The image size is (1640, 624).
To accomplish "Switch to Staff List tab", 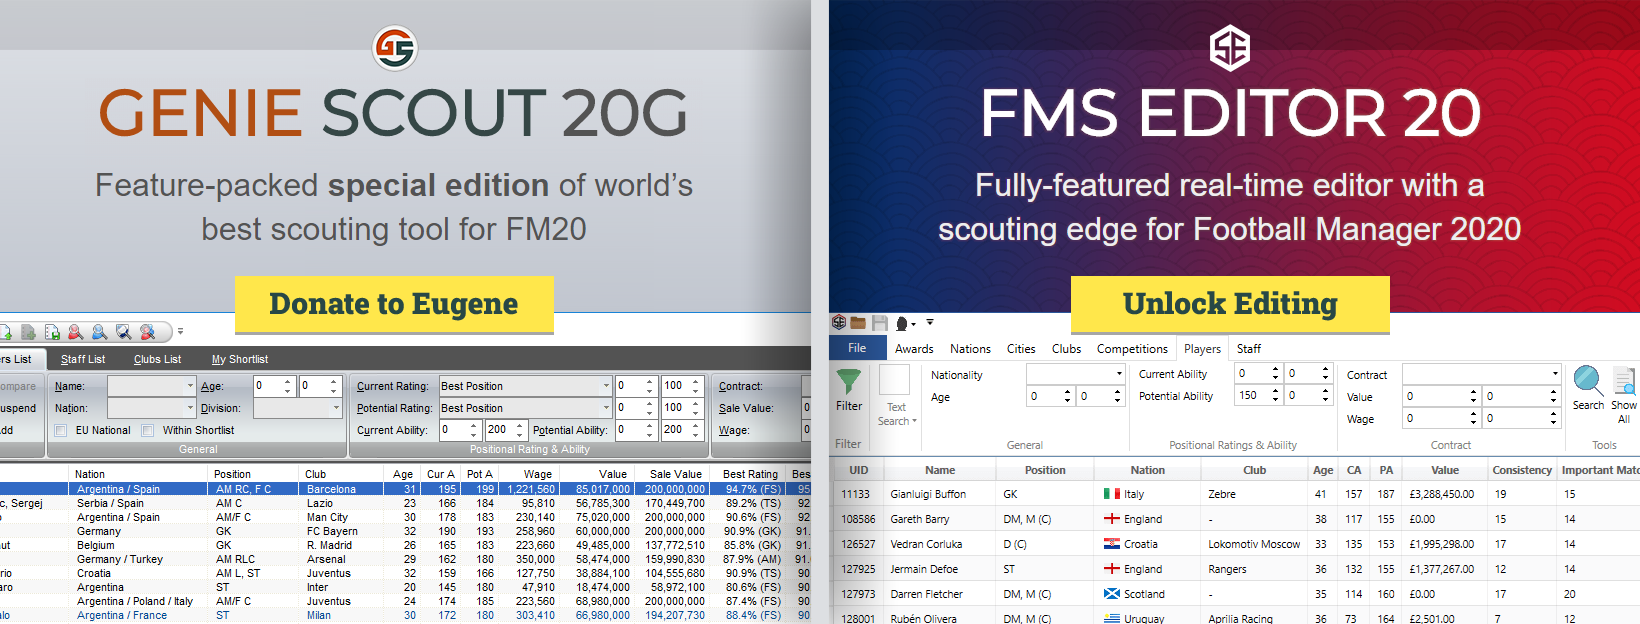I will (83, 359).
